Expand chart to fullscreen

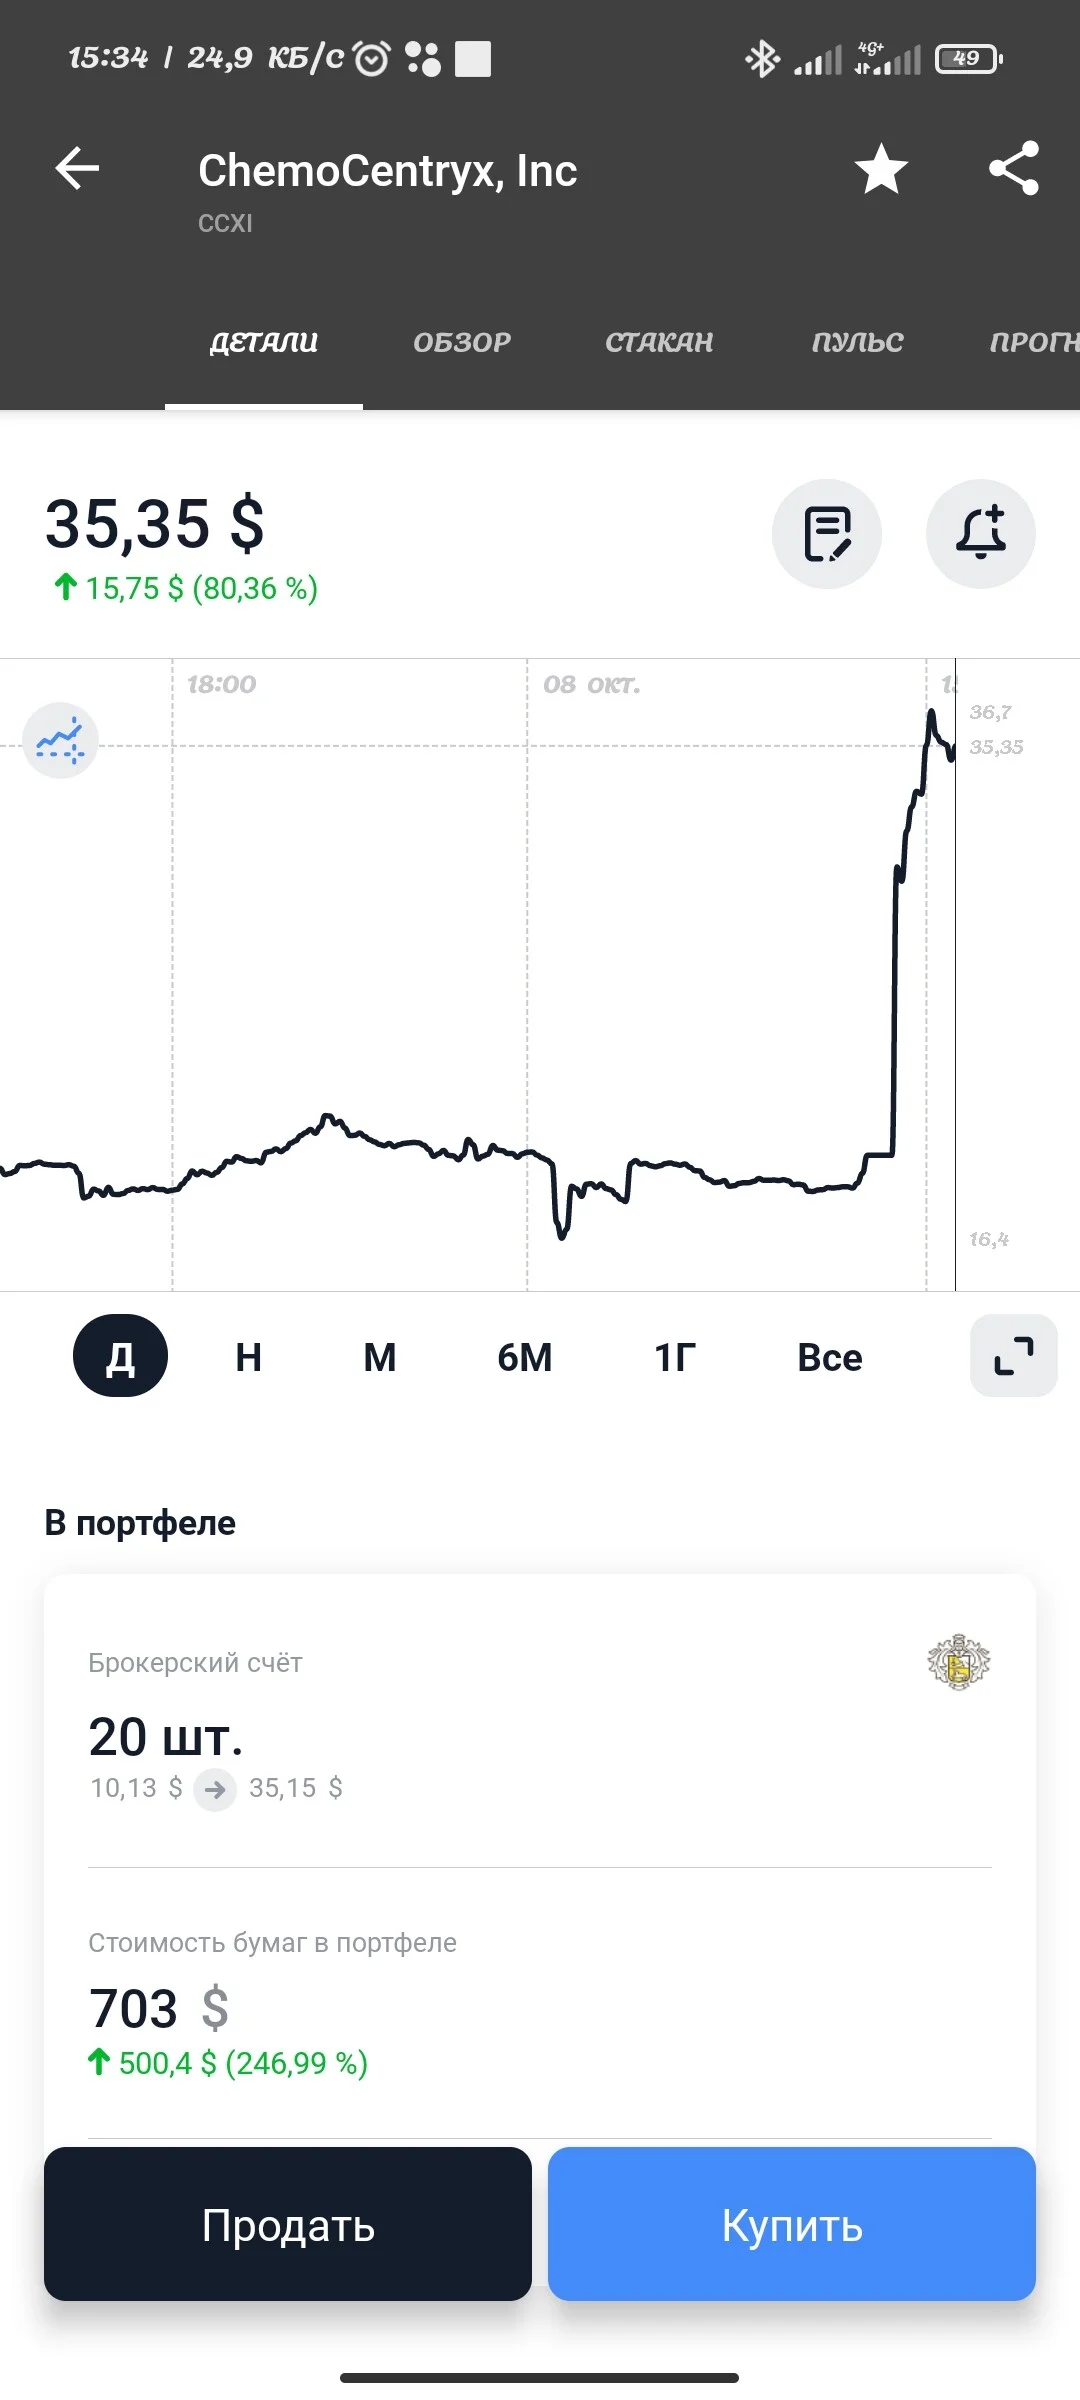coord(1014,1356)
